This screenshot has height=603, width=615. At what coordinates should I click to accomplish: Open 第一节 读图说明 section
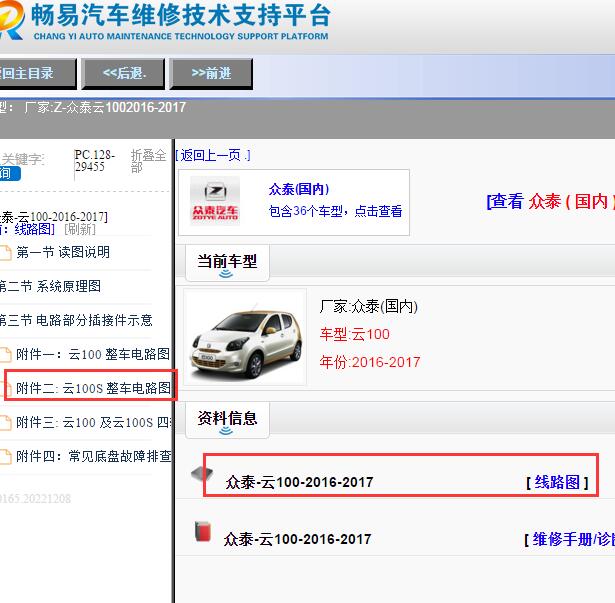tap(63, 252)
